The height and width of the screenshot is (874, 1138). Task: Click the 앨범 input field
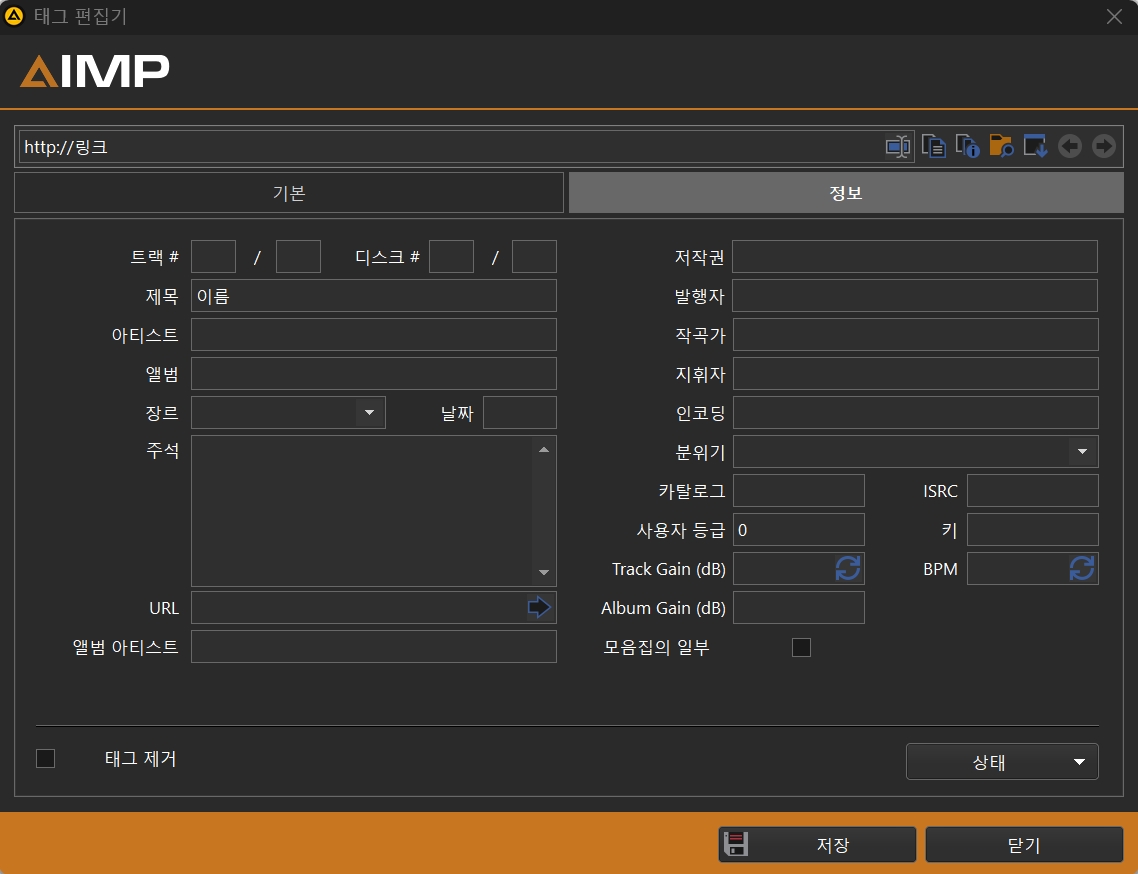click(x=374, y=373)
